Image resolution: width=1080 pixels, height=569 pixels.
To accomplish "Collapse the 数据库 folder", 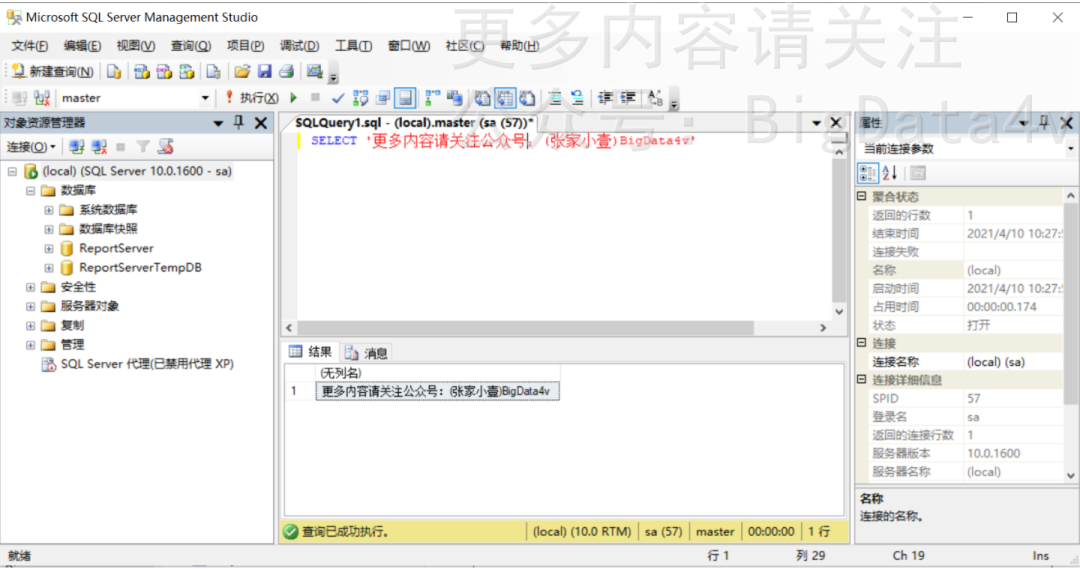I will coord(30,190).
